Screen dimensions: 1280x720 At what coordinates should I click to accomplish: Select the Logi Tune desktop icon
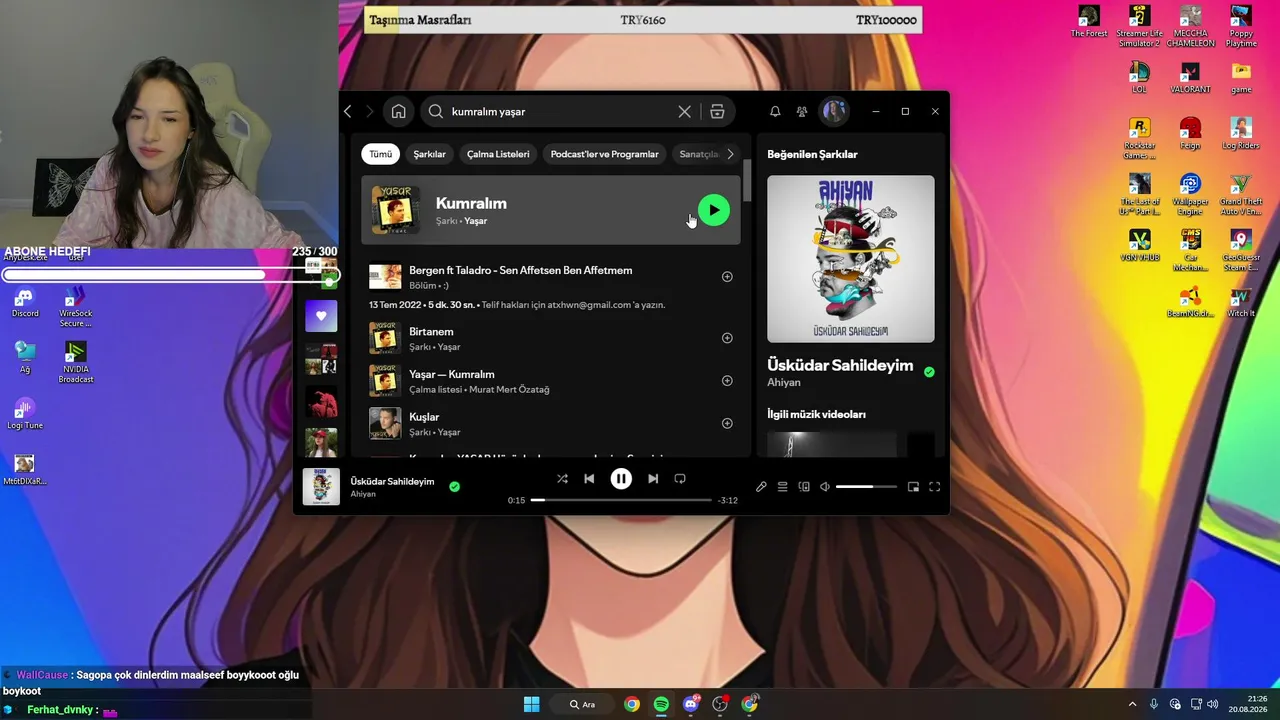[25, 414]
